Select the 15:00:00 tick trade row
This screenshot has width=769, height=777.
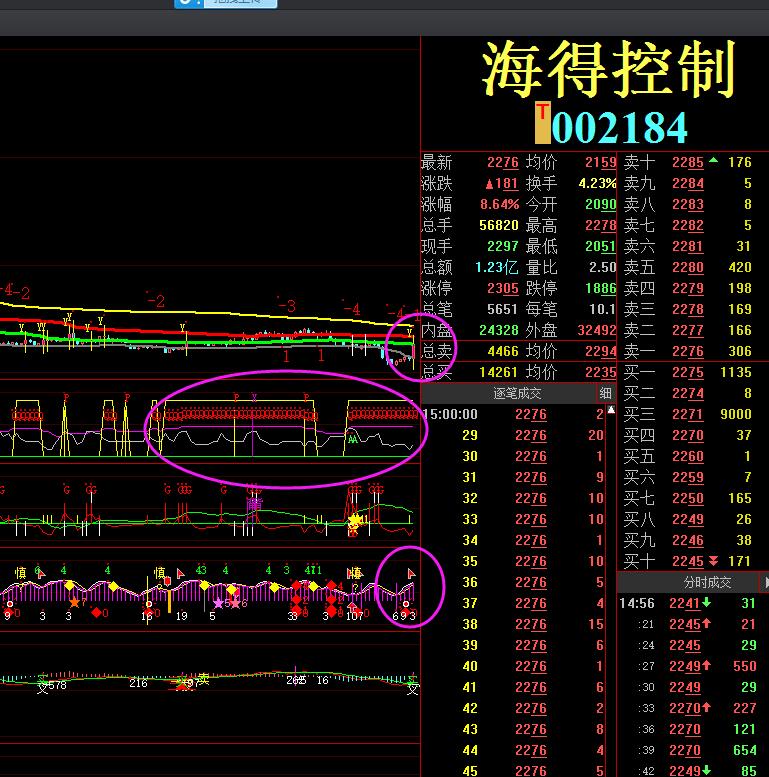pos(513,414)
